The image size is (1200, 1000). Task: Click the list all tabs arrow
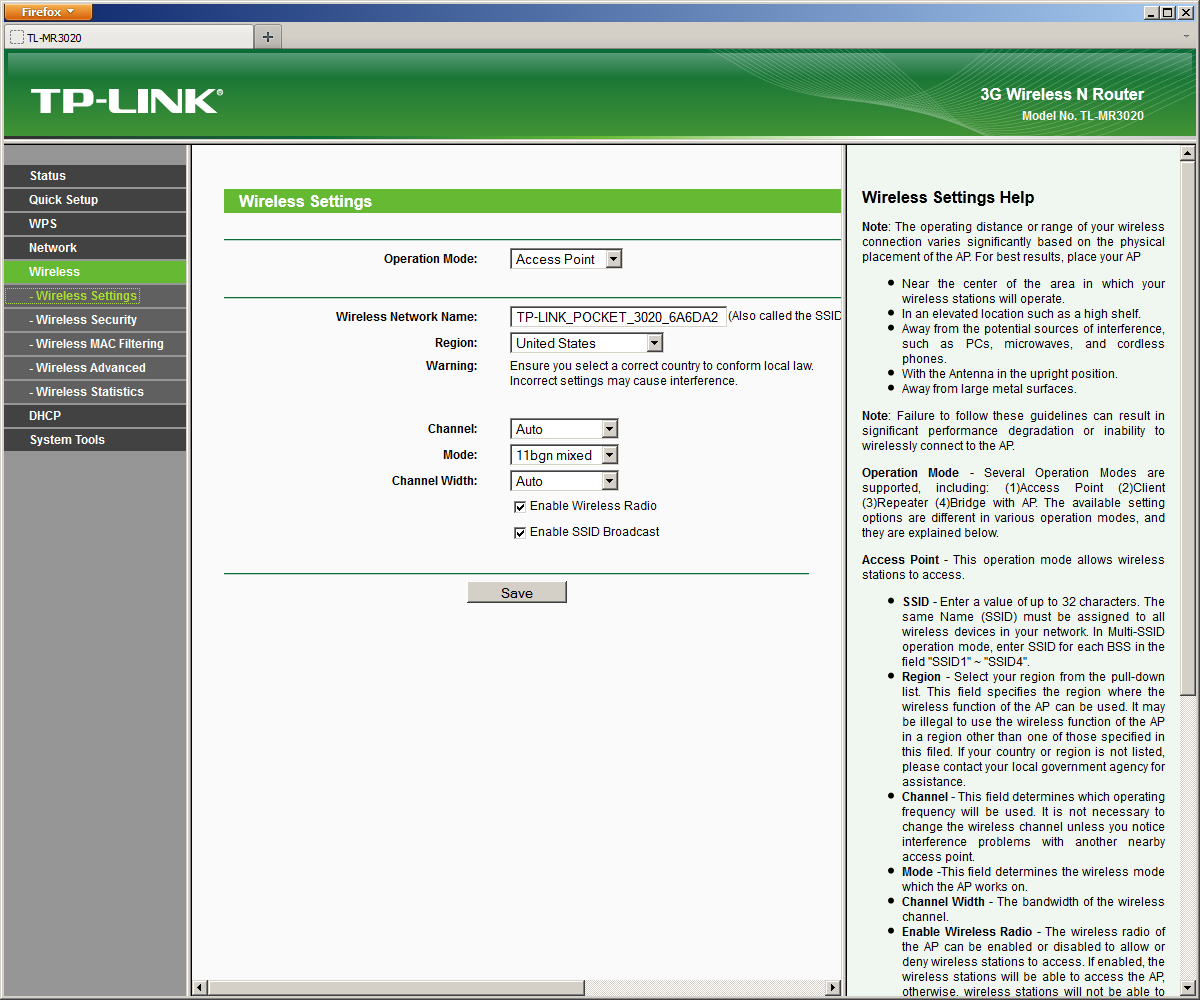click(x=1186, y=36)
